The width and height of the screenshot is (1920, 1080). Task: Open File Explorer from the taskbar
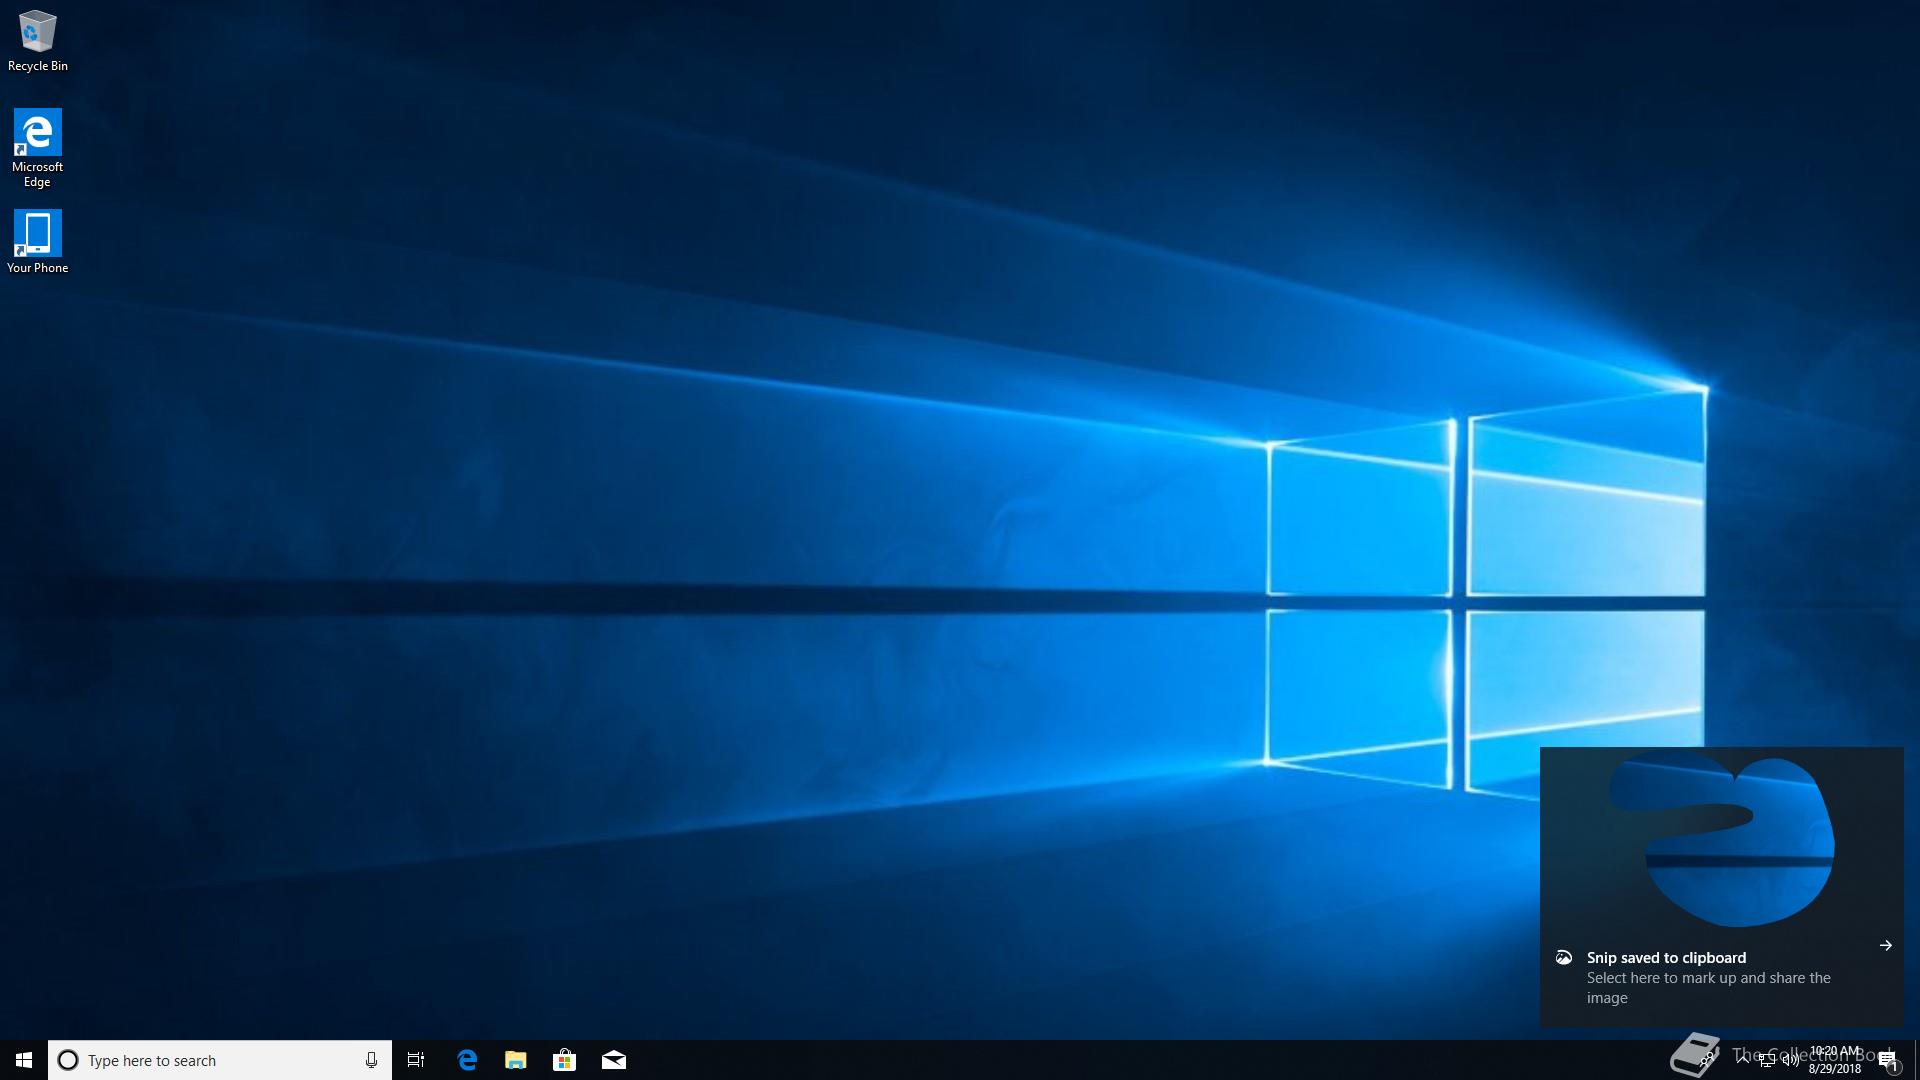tap(516, 1060)
